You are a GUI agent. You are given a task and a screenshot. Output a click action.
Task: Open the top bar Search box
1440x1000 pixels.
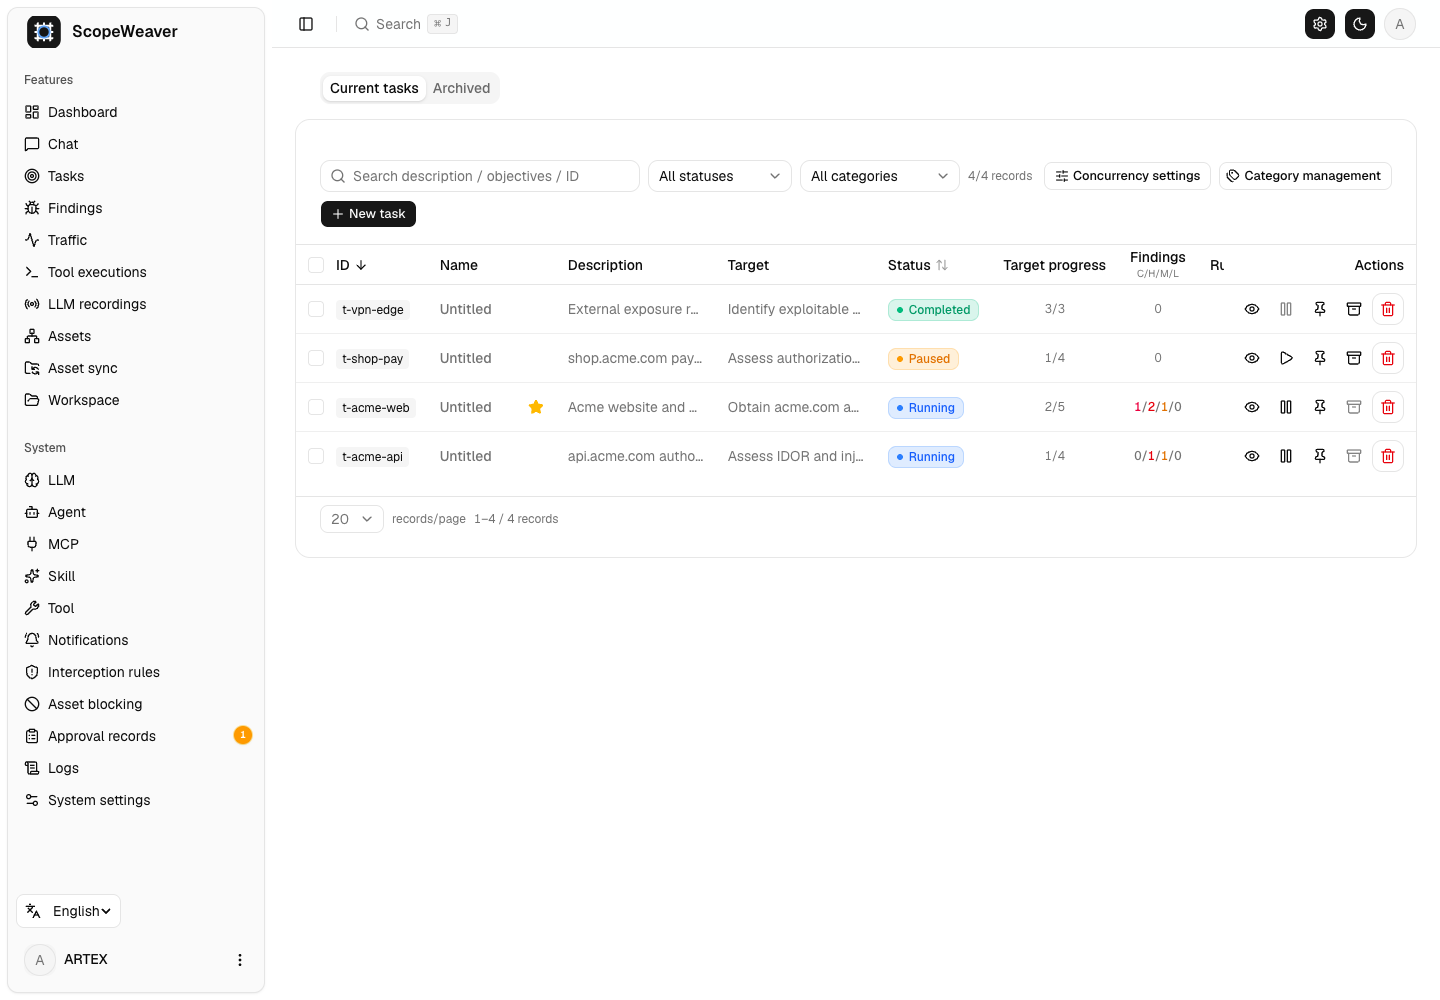(x=406, y=24)
